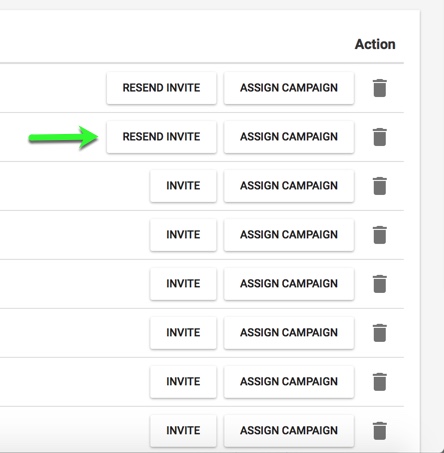Viewport: 444px width, 453px height.
Task: Click the seventh row's Assign Campaign button
Action: [289, 382]
